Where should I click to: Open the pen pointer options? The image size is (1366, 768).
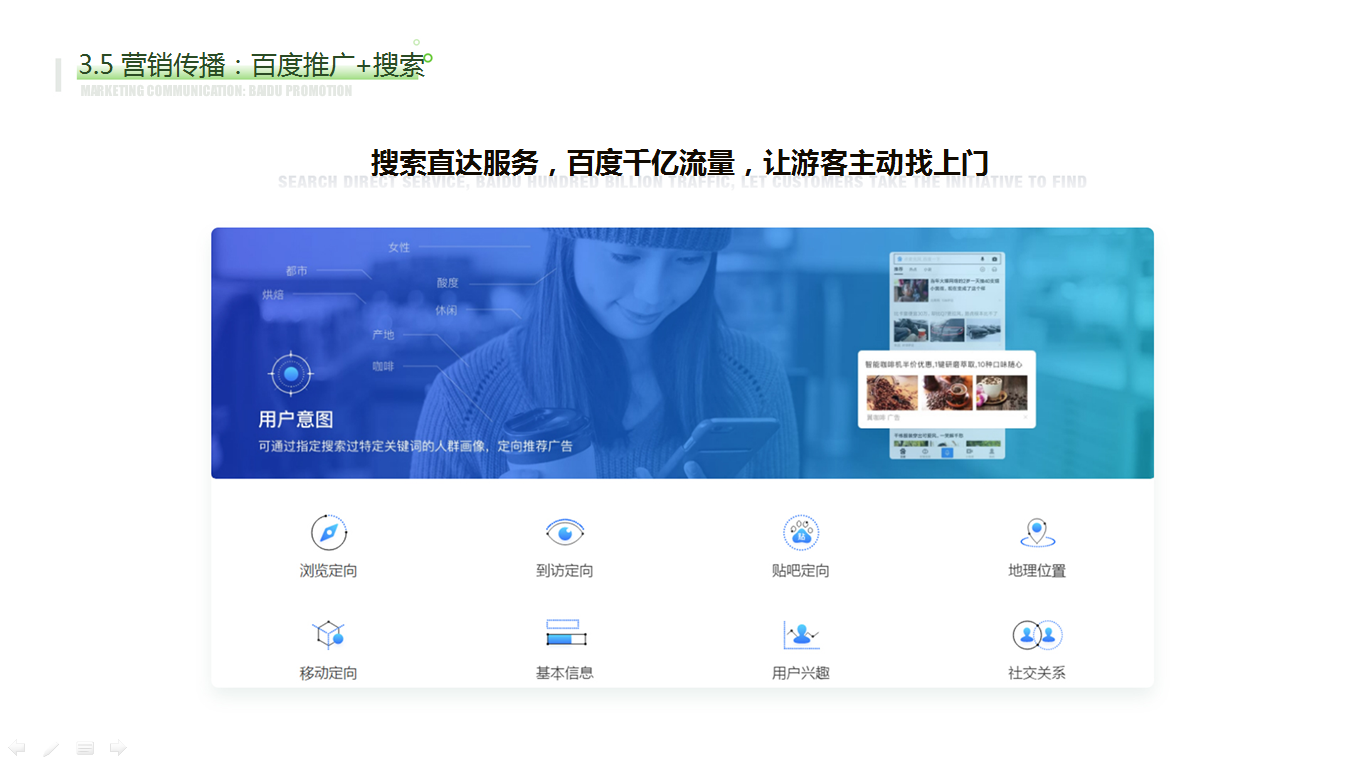pyautogui.click(x=51, y=748)
